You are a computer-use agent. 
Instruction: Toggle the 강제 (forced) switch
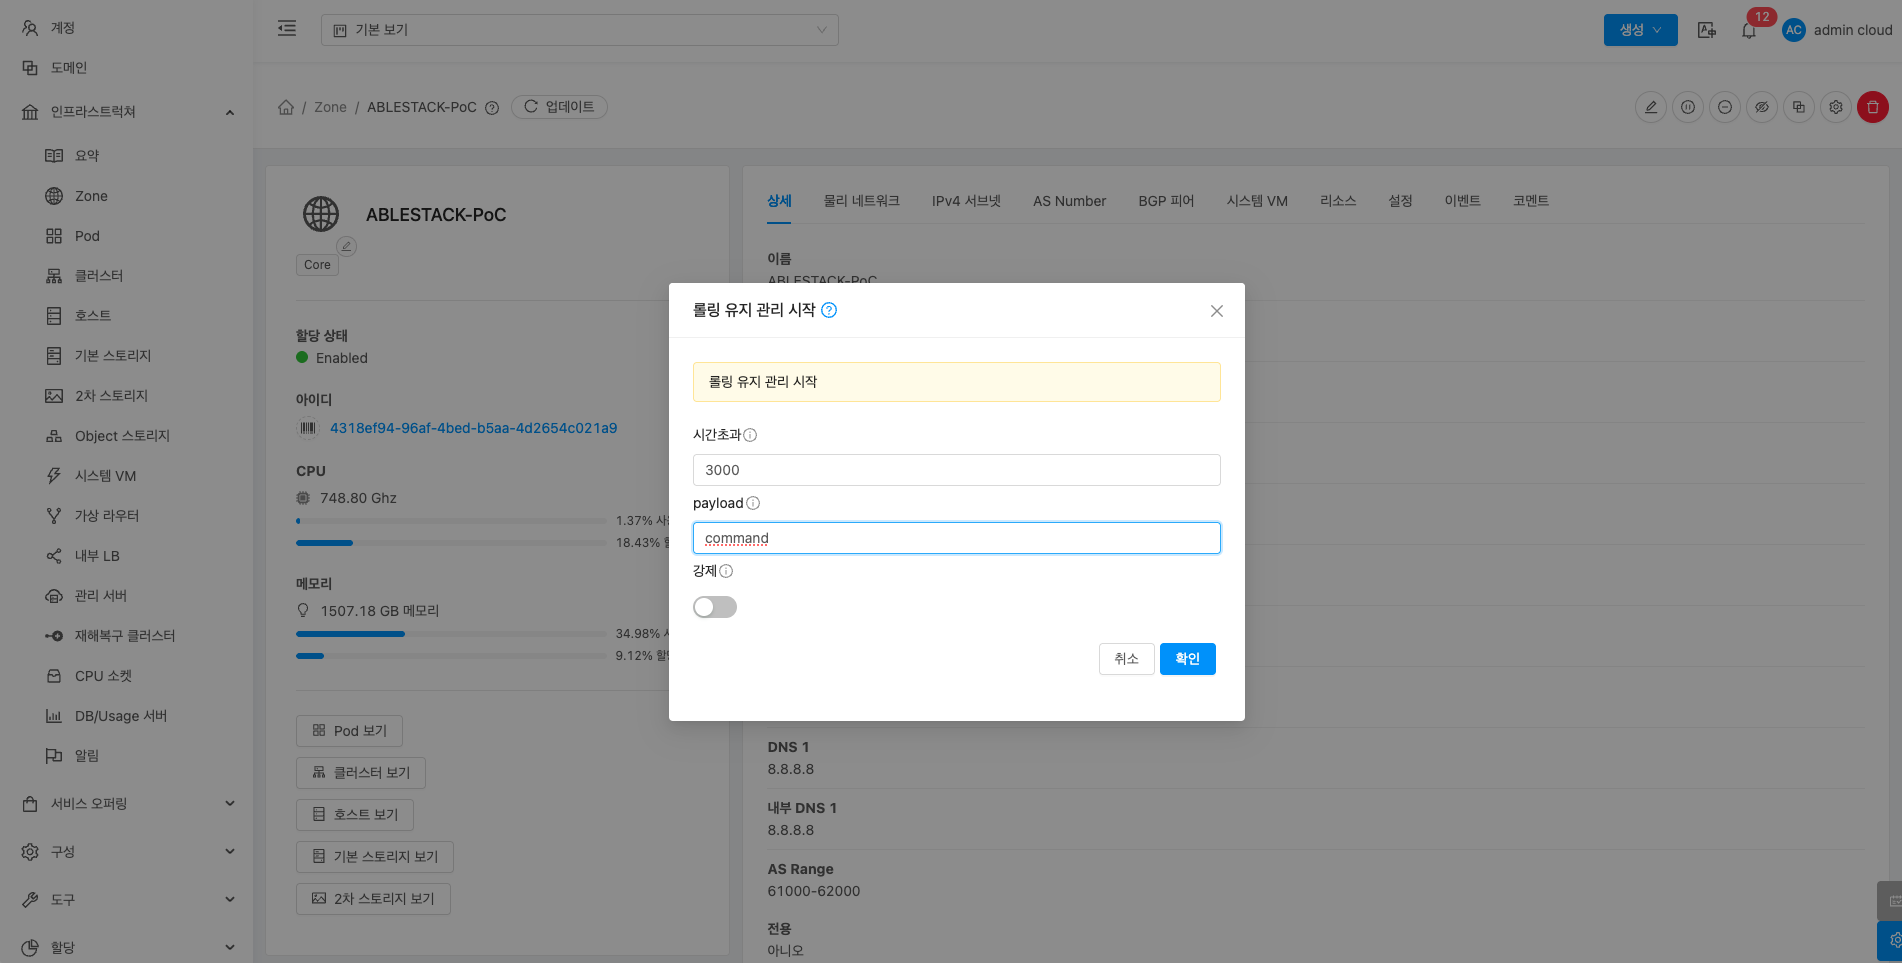714,607
